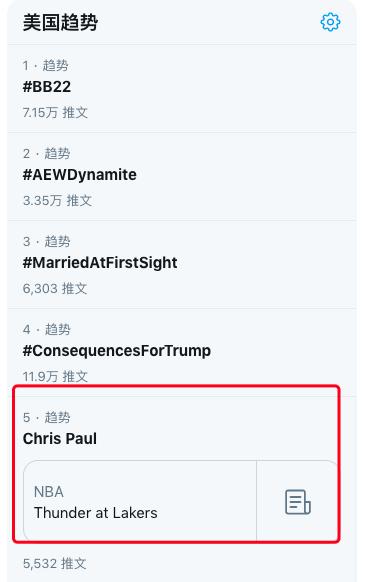
Task: Select the "4 · 趋势" rank label
Action: click(47, 330)
